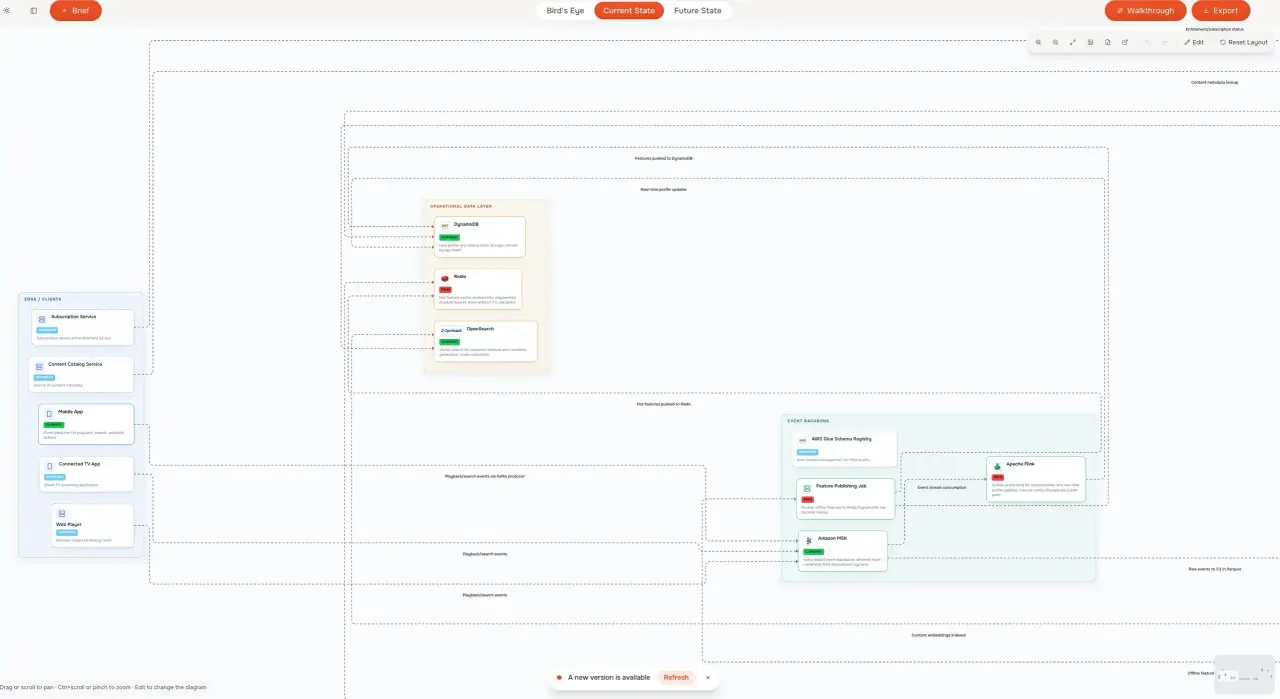
Task: Click the grid layout icon in the toolbar
Action: click(1090, 42)
